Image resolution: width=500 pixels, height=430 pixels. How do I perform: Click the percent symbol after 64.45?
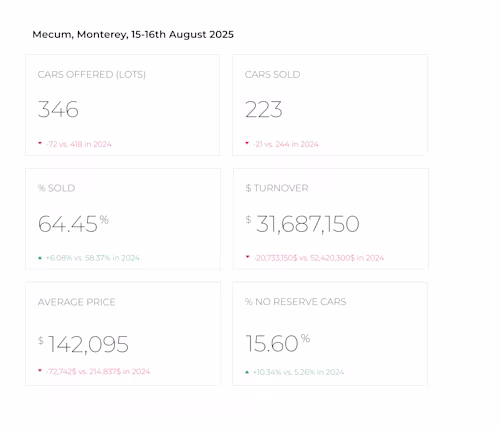(104, 220)
